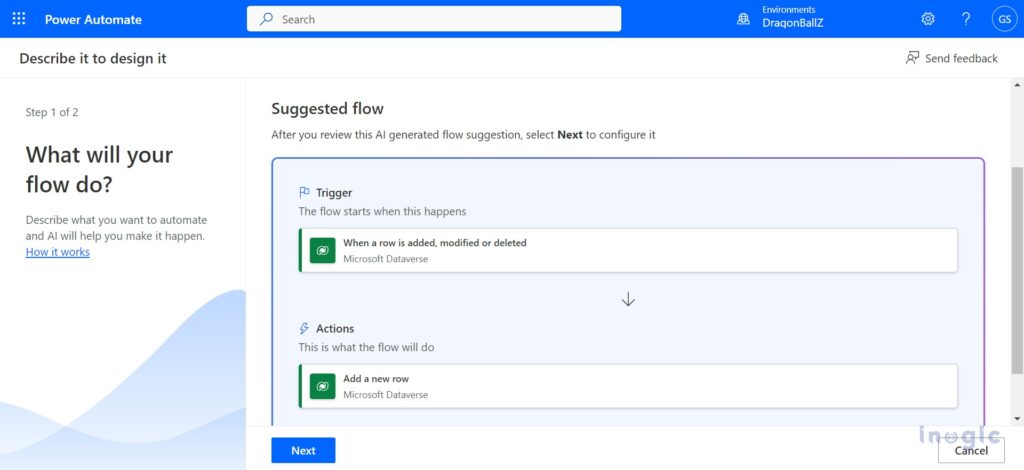Click the Environments icon in header
1024x470 pixels.
point(743,19)
